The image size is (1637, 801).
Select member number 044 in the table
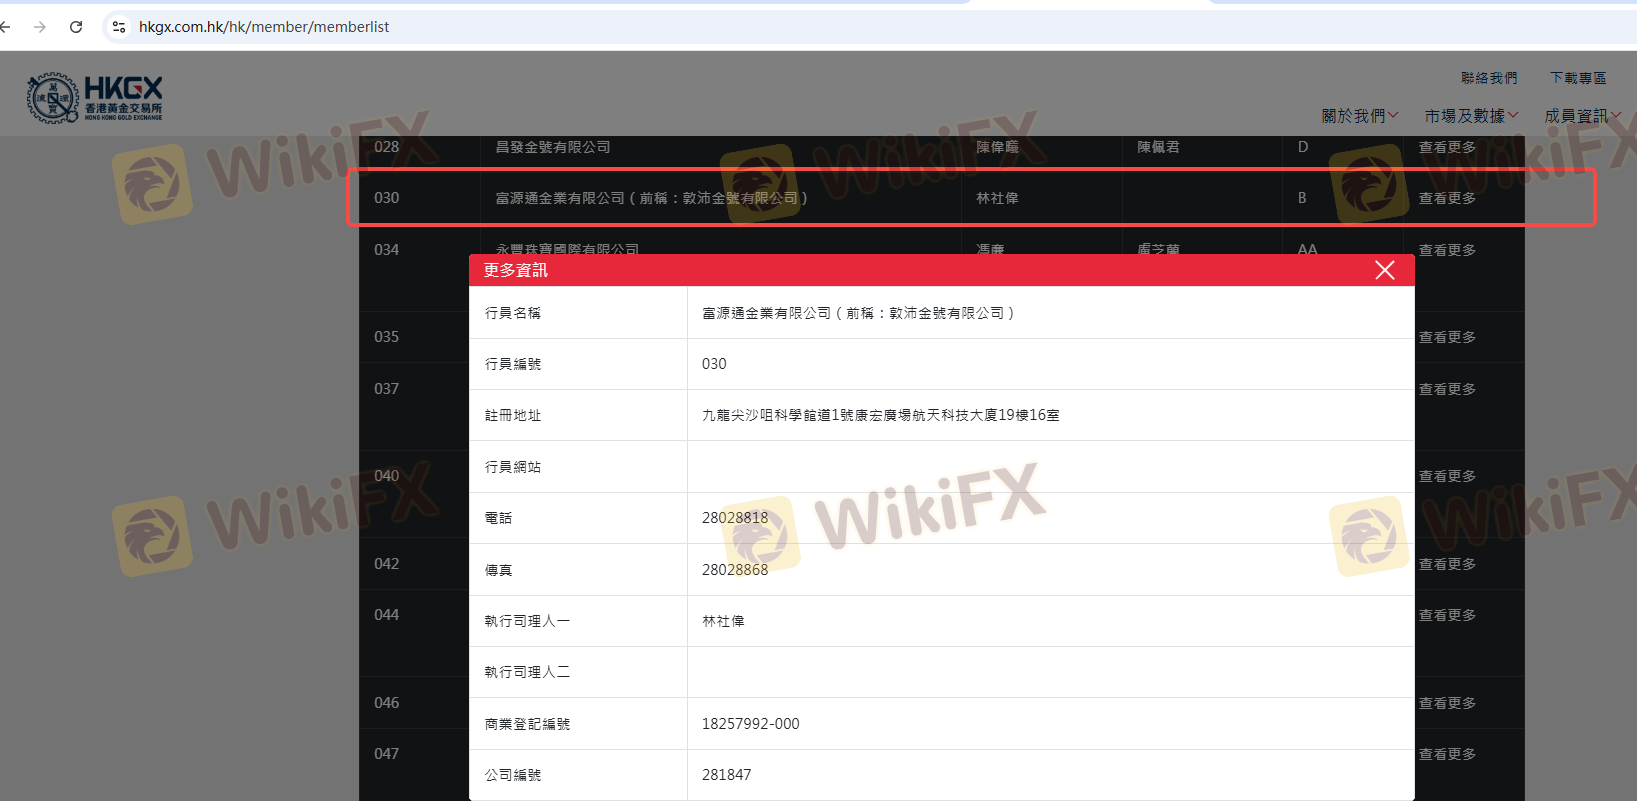(x=386, y=615)
